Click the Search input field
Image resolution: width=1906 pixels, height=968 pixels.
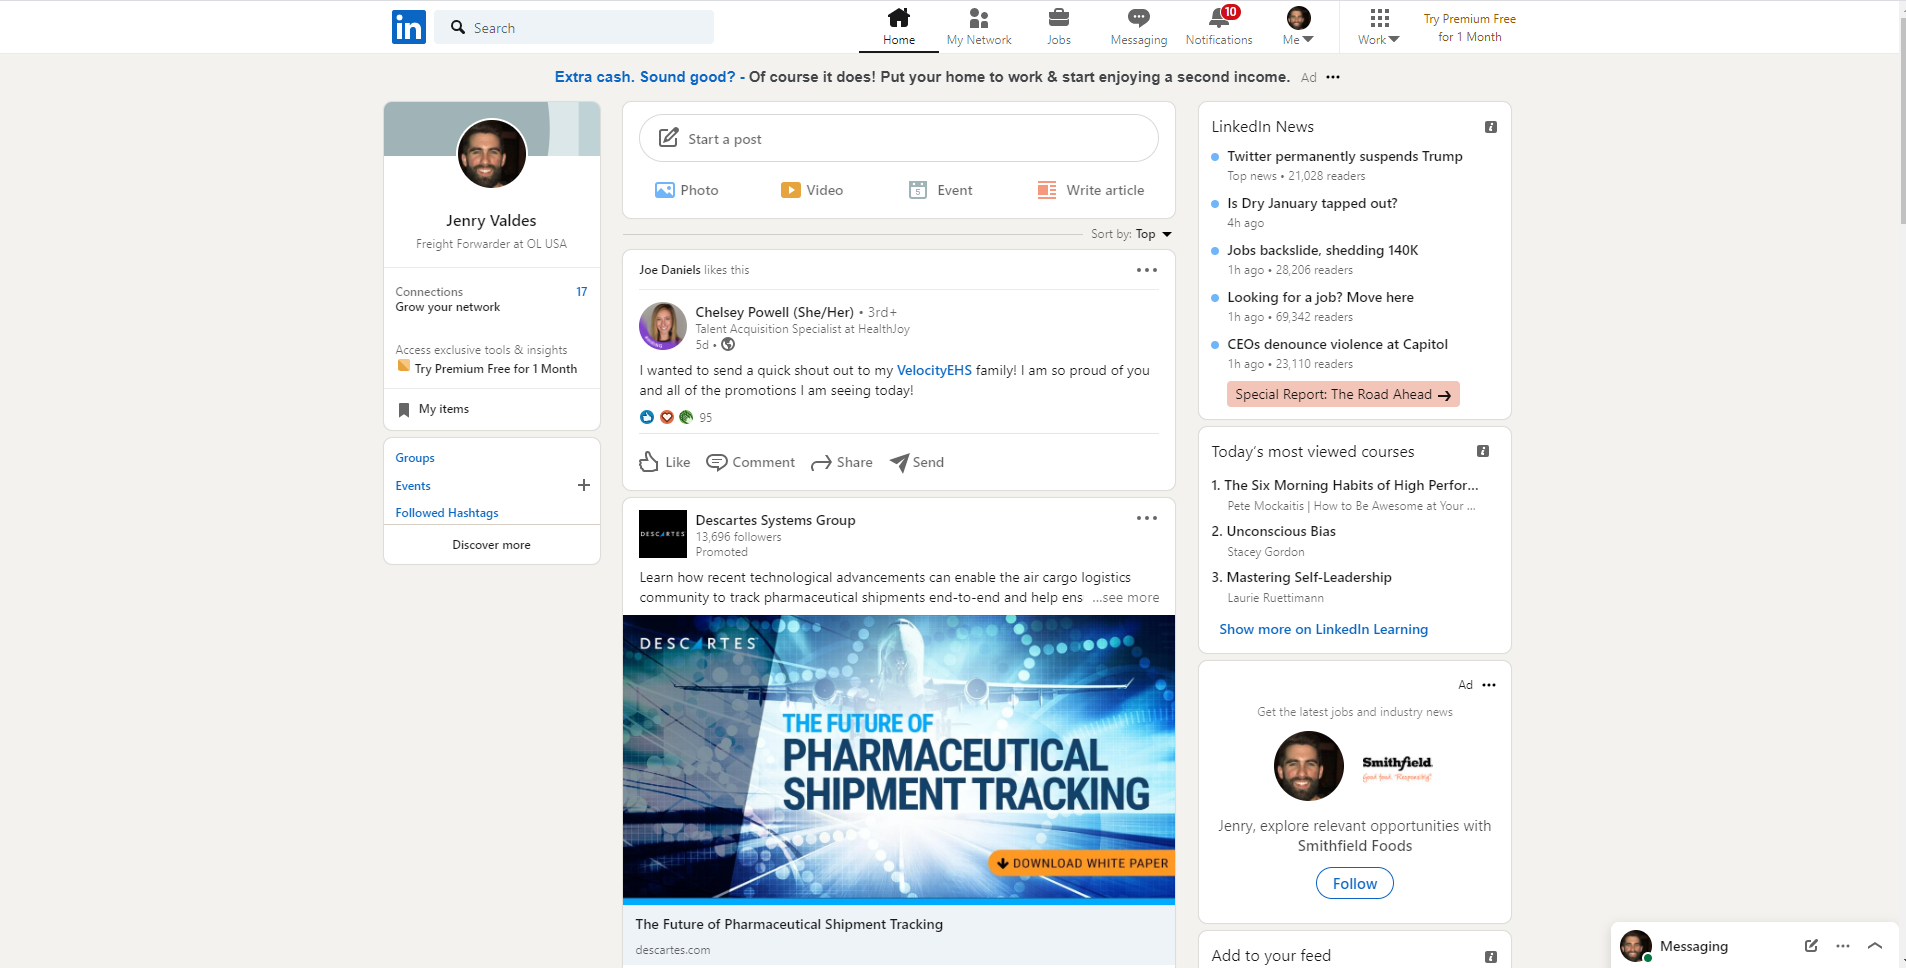coord(574,28)
